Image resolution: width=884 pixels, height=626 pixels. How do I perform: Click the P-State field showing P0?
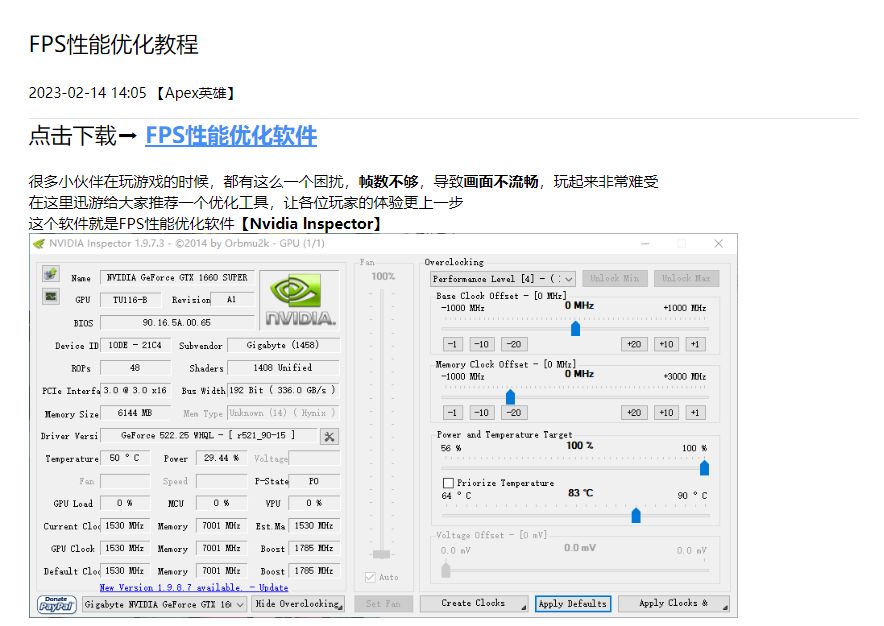(314, 481)
